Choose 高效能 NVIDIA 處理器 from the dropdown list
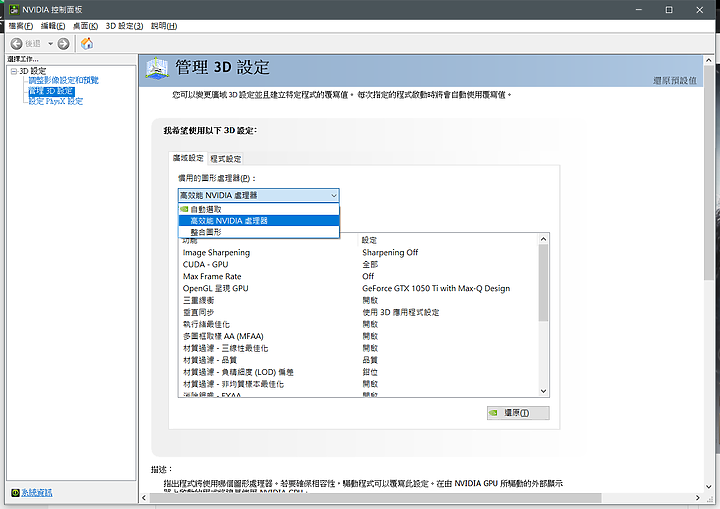The image size is (720, 509). [259, 221]
